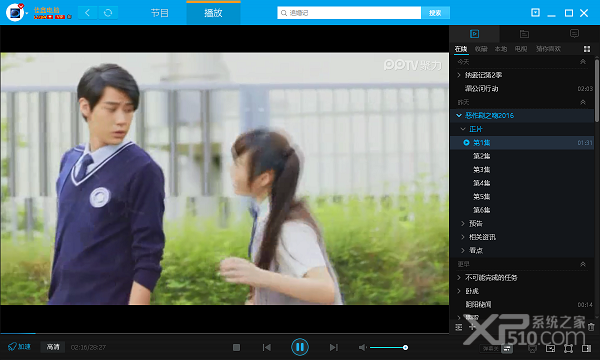Image resolution: width=600 pixels, height=360 pixels.
Task: Toggle the playlist side panel icon
Action: click(586, 349)
